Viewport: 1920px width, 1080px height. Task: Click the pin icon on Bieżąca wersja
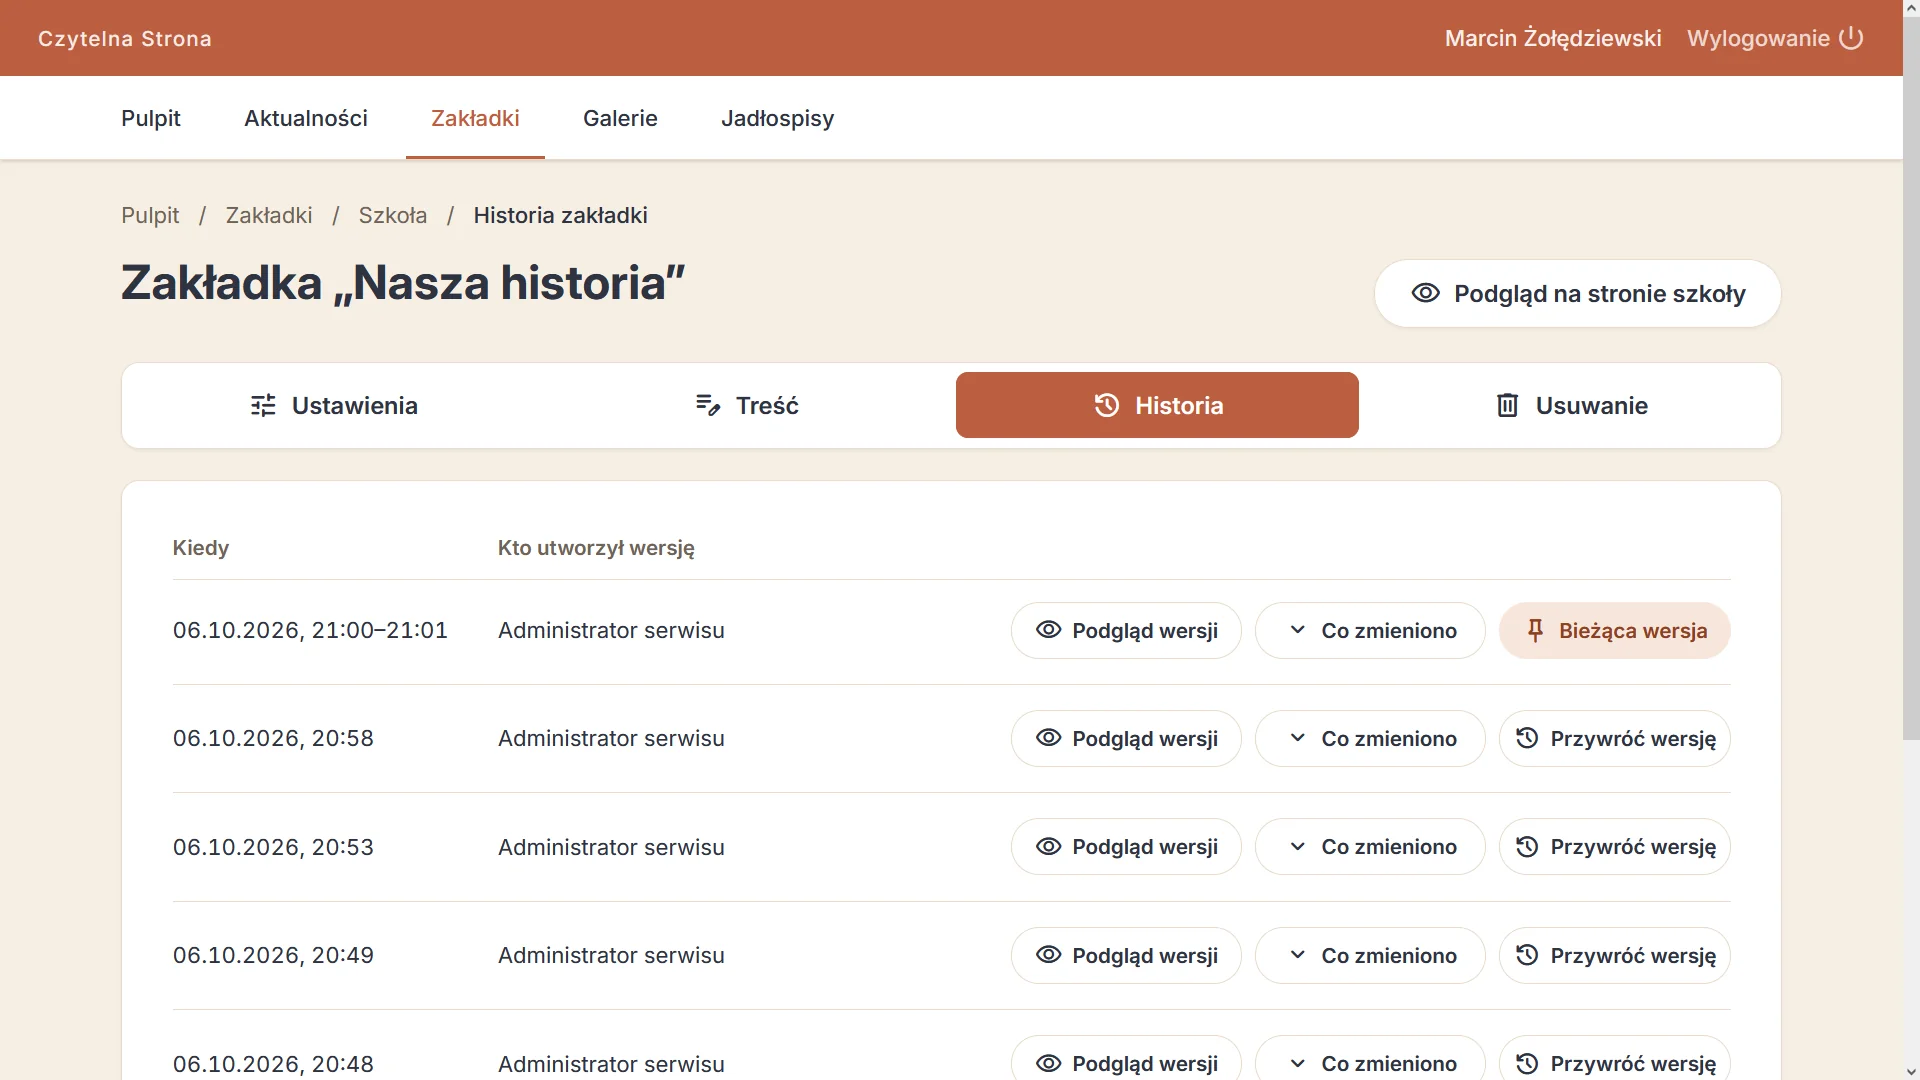click(1535, 630)
